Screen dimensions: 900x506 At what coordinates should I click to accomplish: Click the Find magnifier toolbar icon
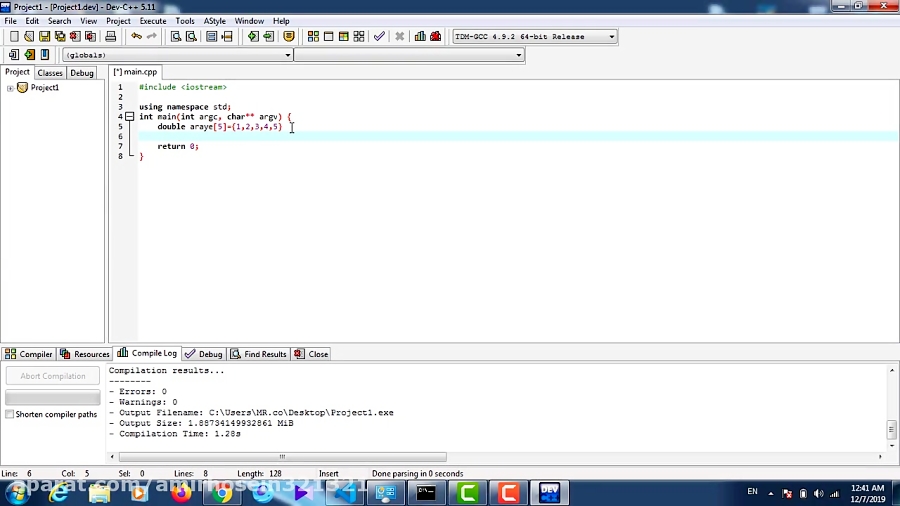[x=176, y=37]
